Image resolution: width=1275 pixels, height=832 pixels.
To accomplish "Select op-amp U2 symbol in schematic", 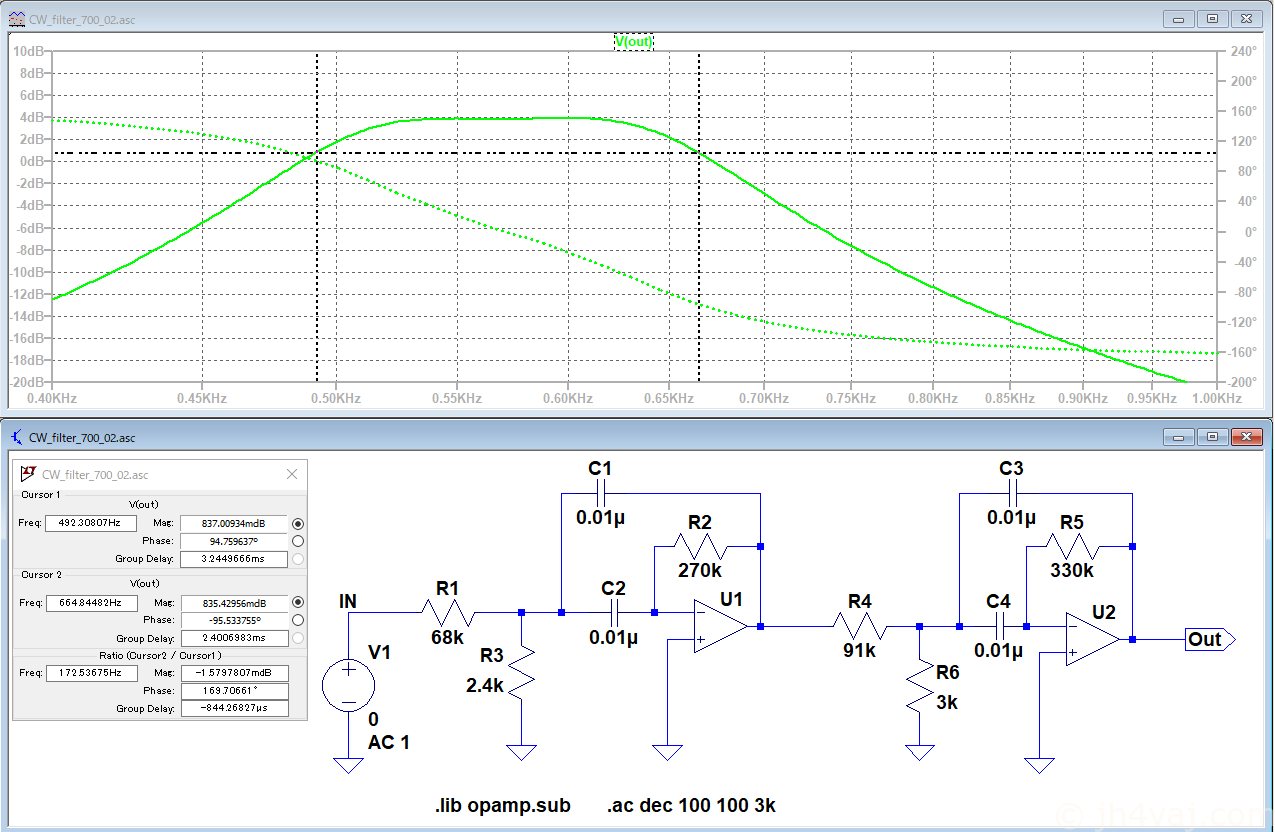I will point(1092,638).
